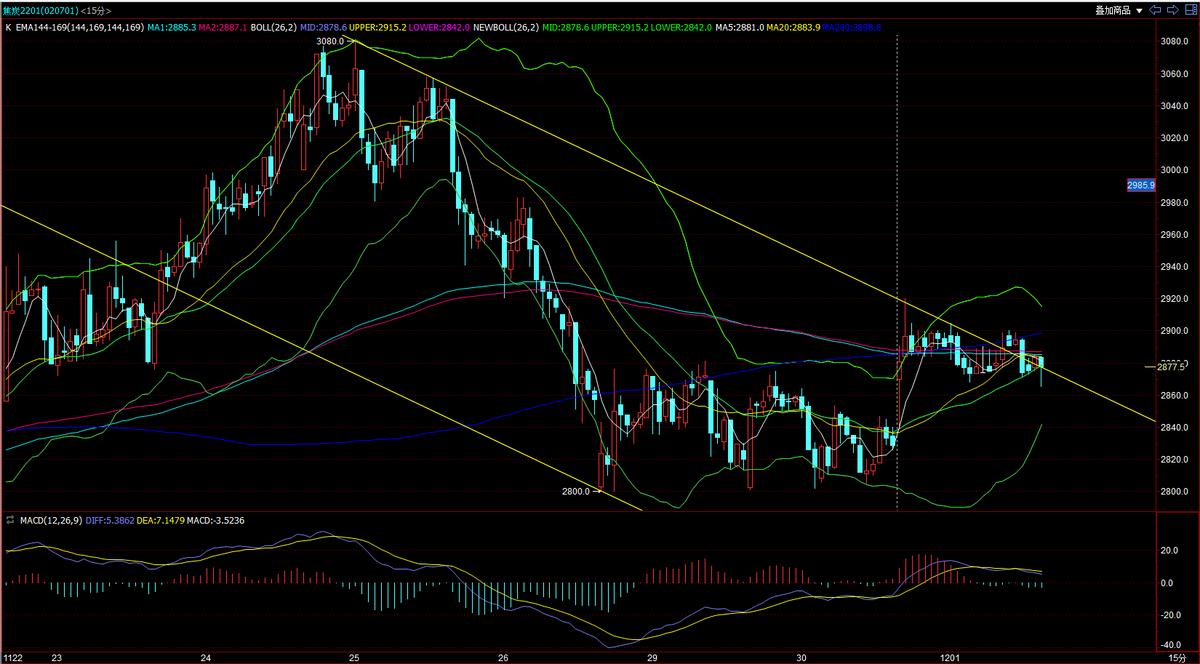Open the <15分> period selector in title
This screenshot has height=664, width=1200.
pos(86,11)
